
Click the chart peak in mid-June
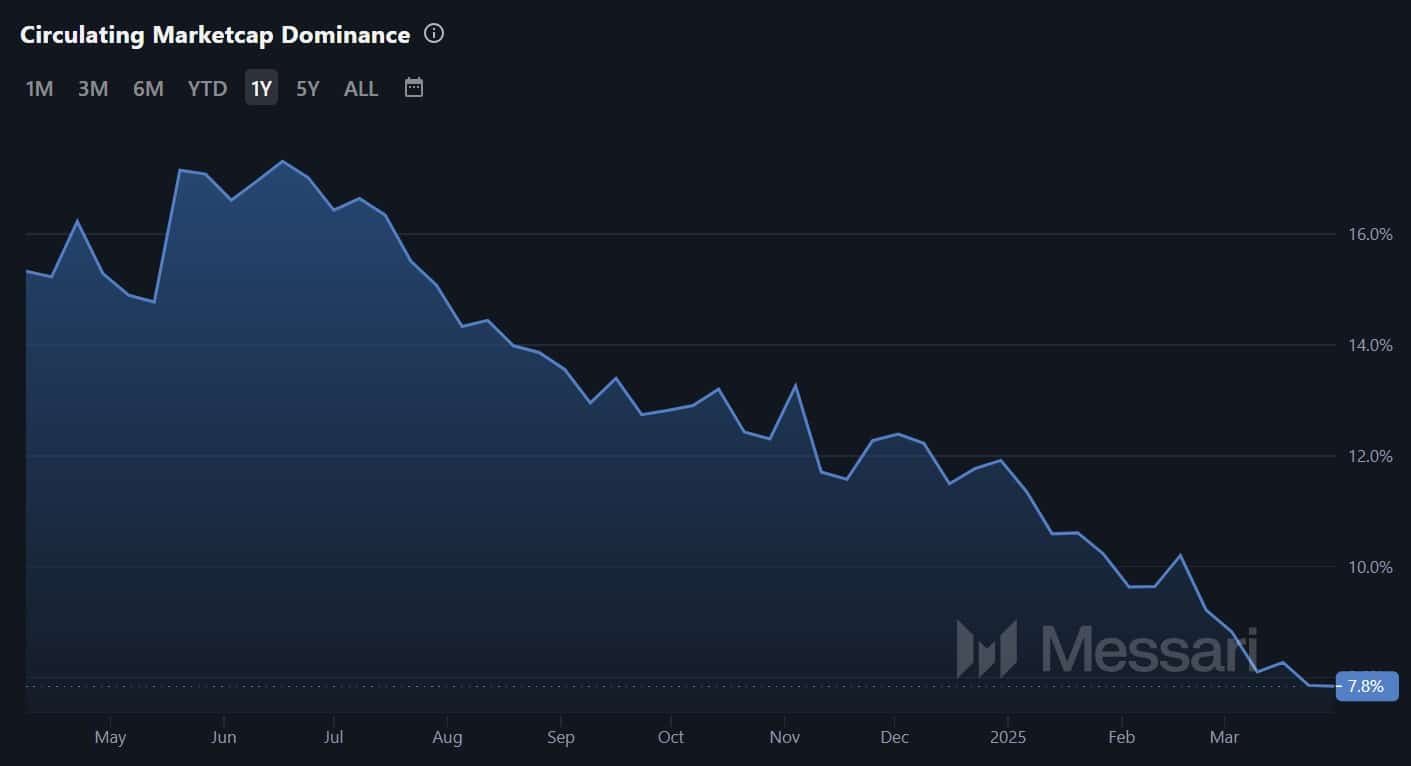pos(283,161)
